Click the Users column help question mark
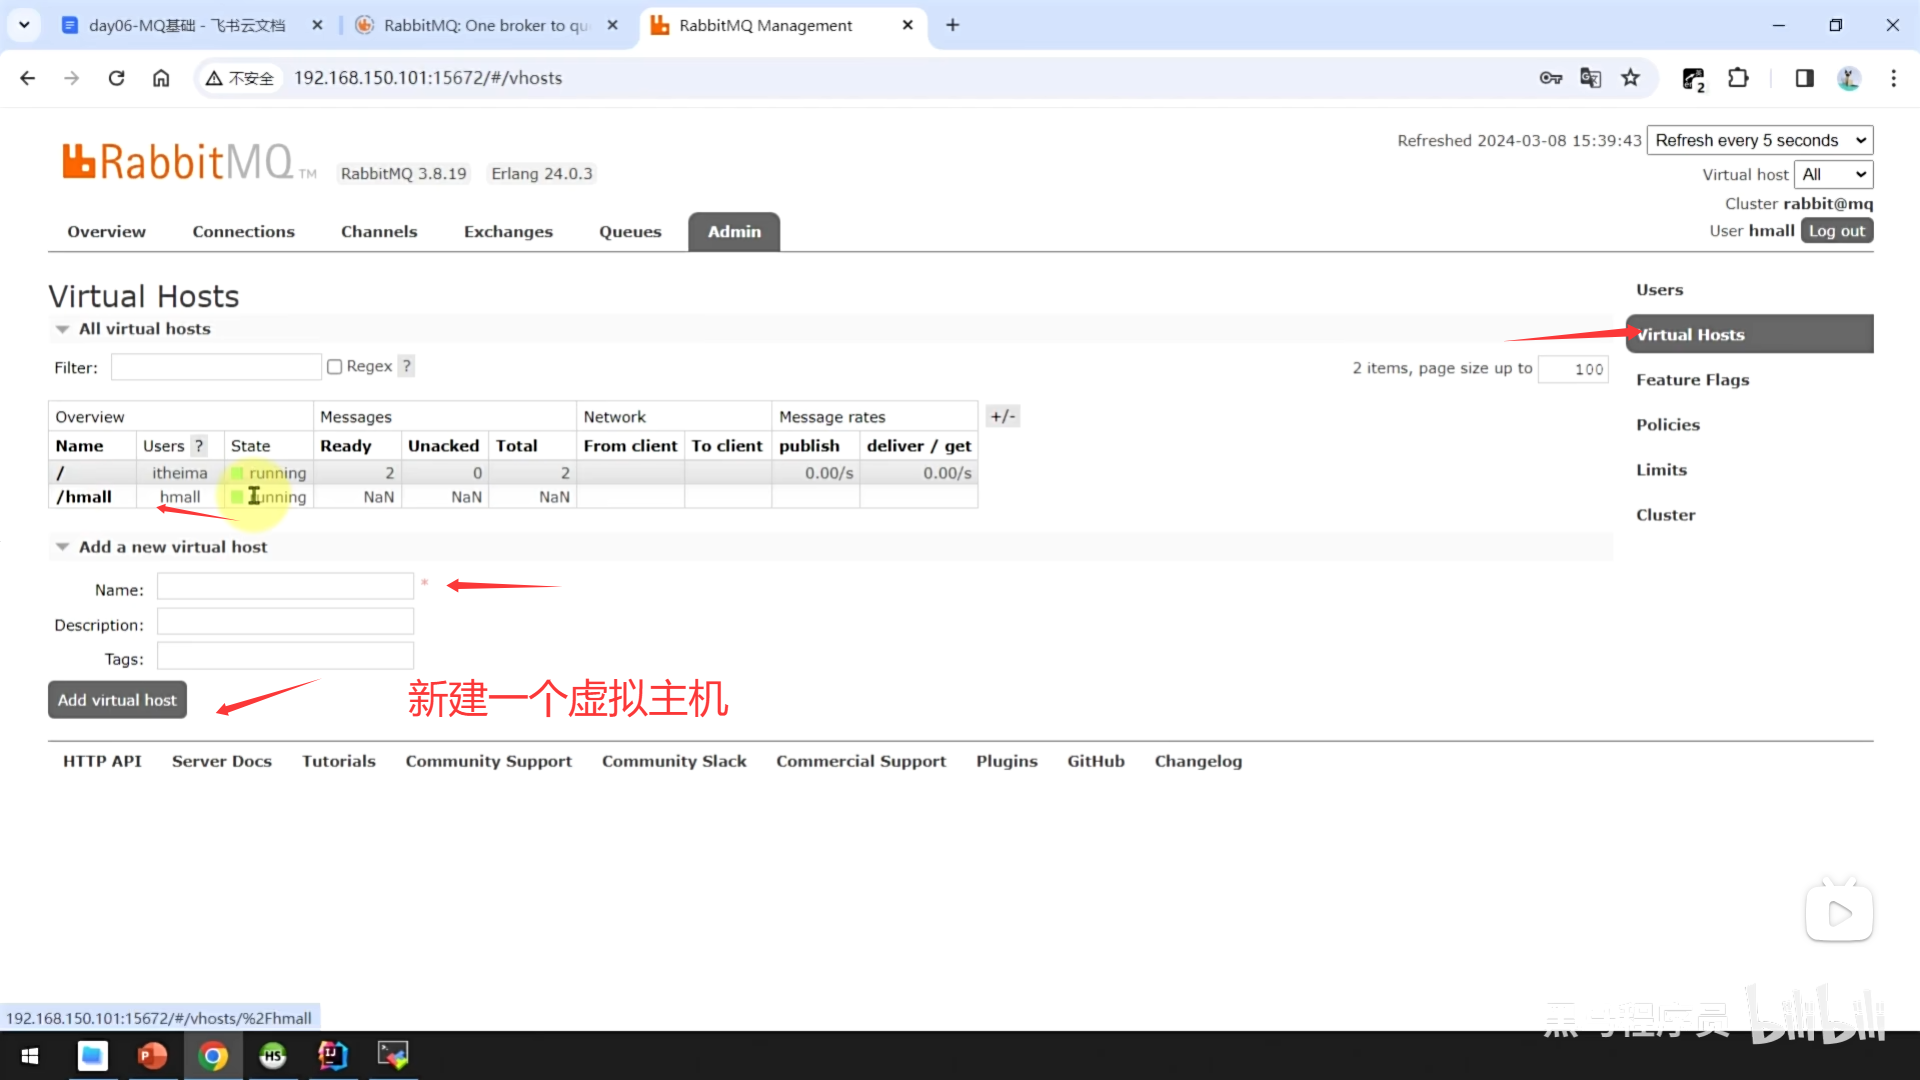 click(x=199, y=446)
